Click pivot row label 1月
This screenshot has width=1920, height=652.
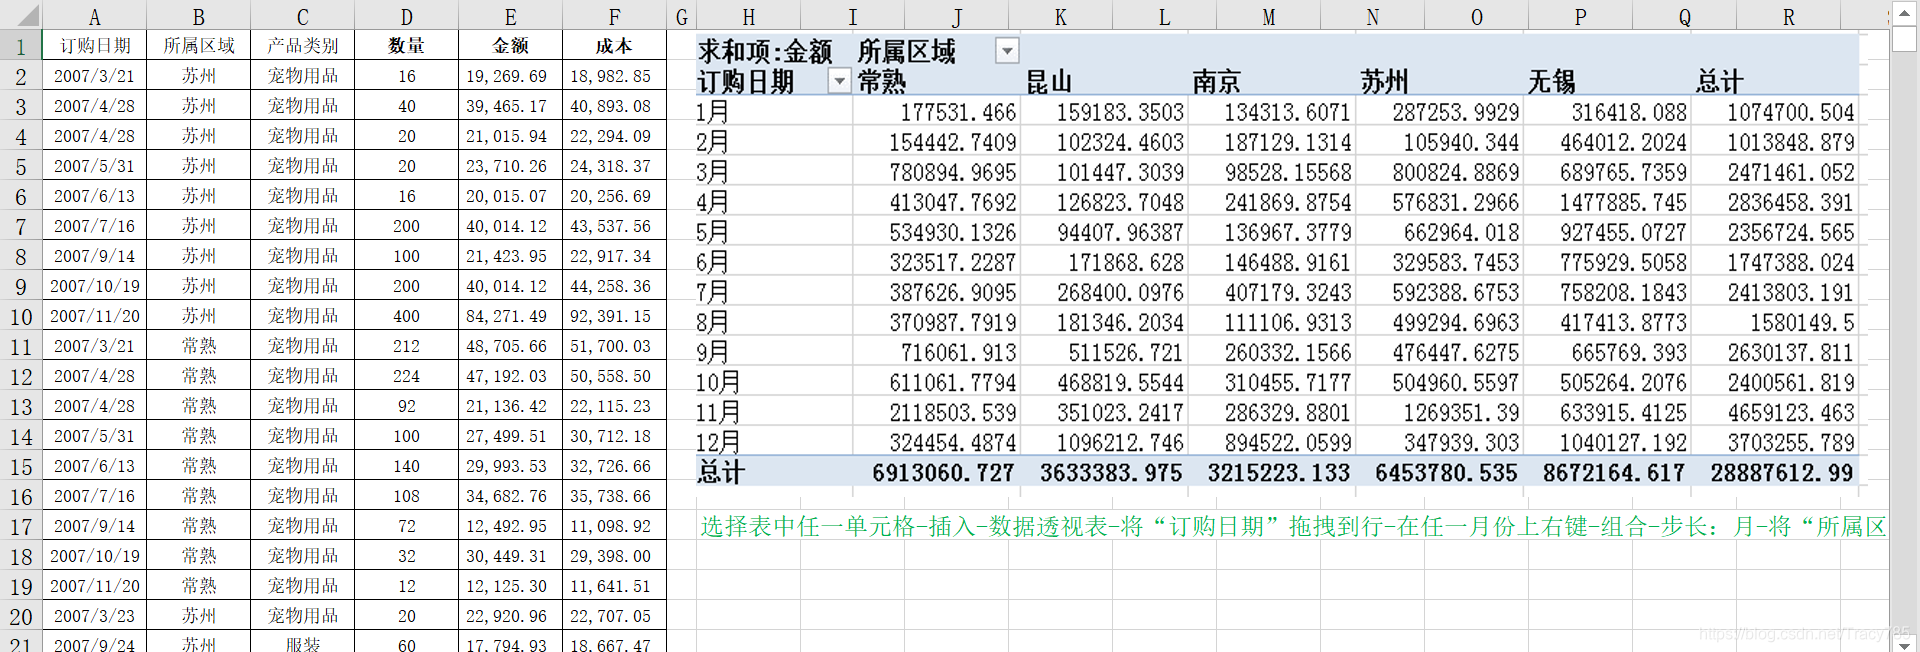pyautogui.click(x=713, y=112)
